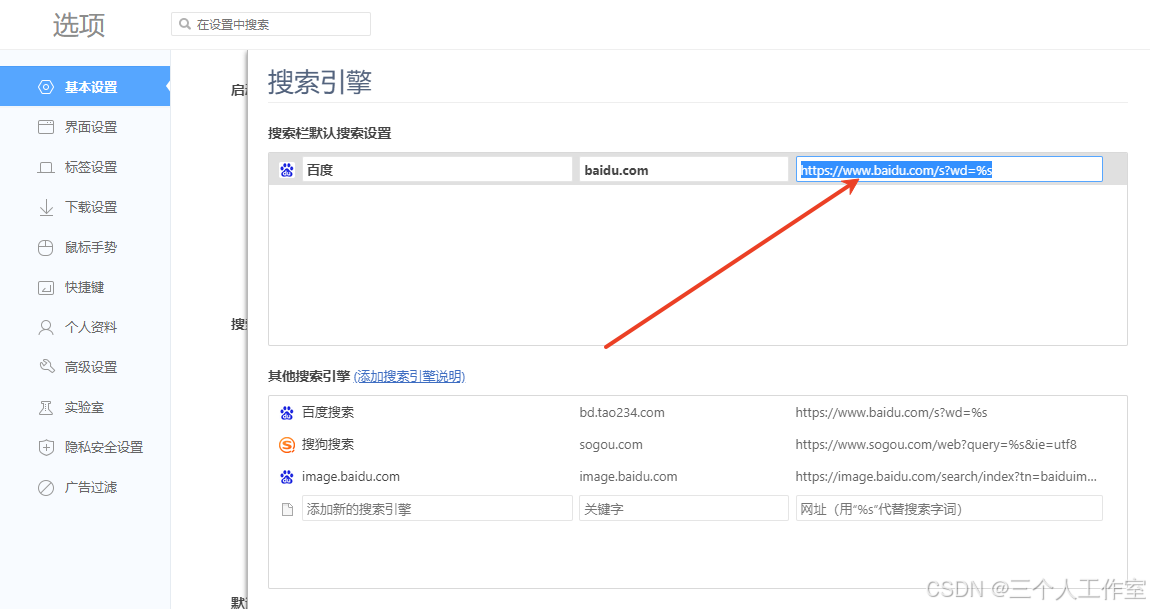Screen dimensions: 1150x609
Task: Click the 百度搜索 row baidu.com/s URL
Action: point(891,412)
